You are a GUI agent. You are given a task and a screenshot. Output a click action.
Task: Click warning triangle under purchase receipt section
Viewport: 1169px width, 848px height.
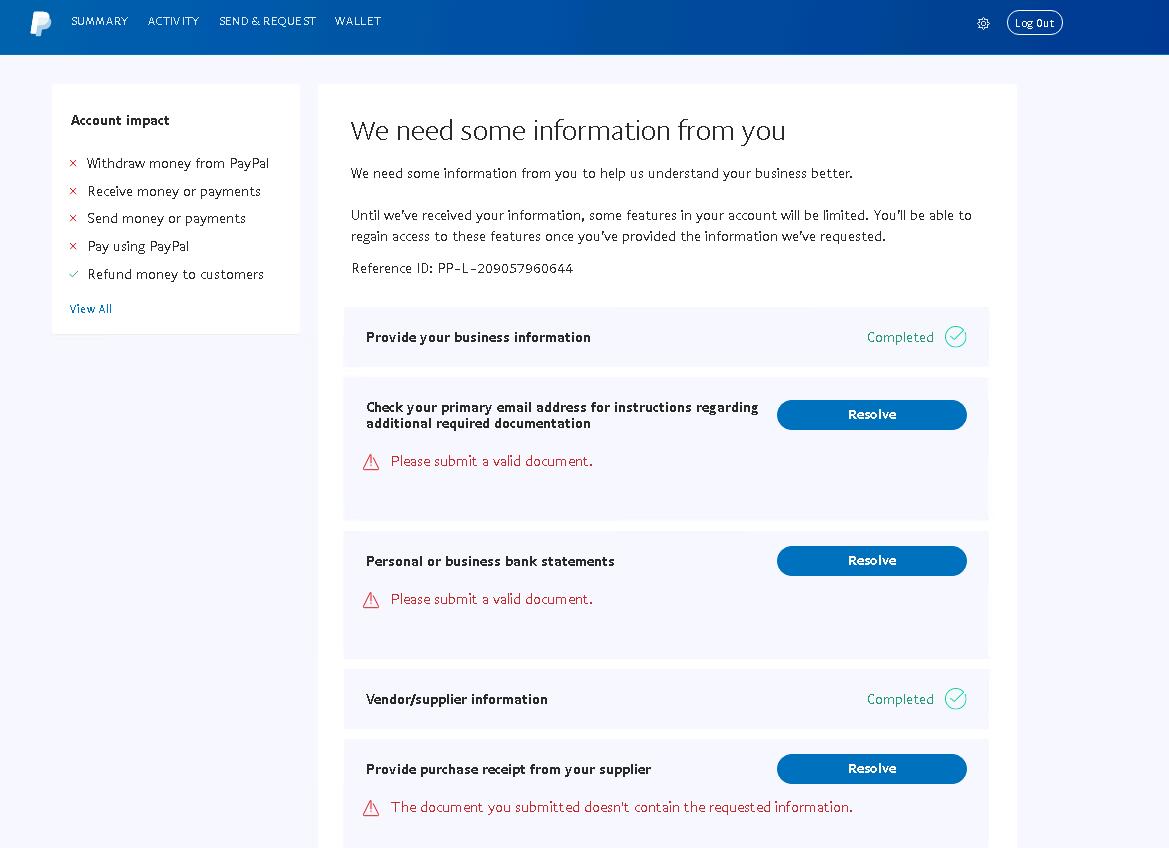coord(371,808)
